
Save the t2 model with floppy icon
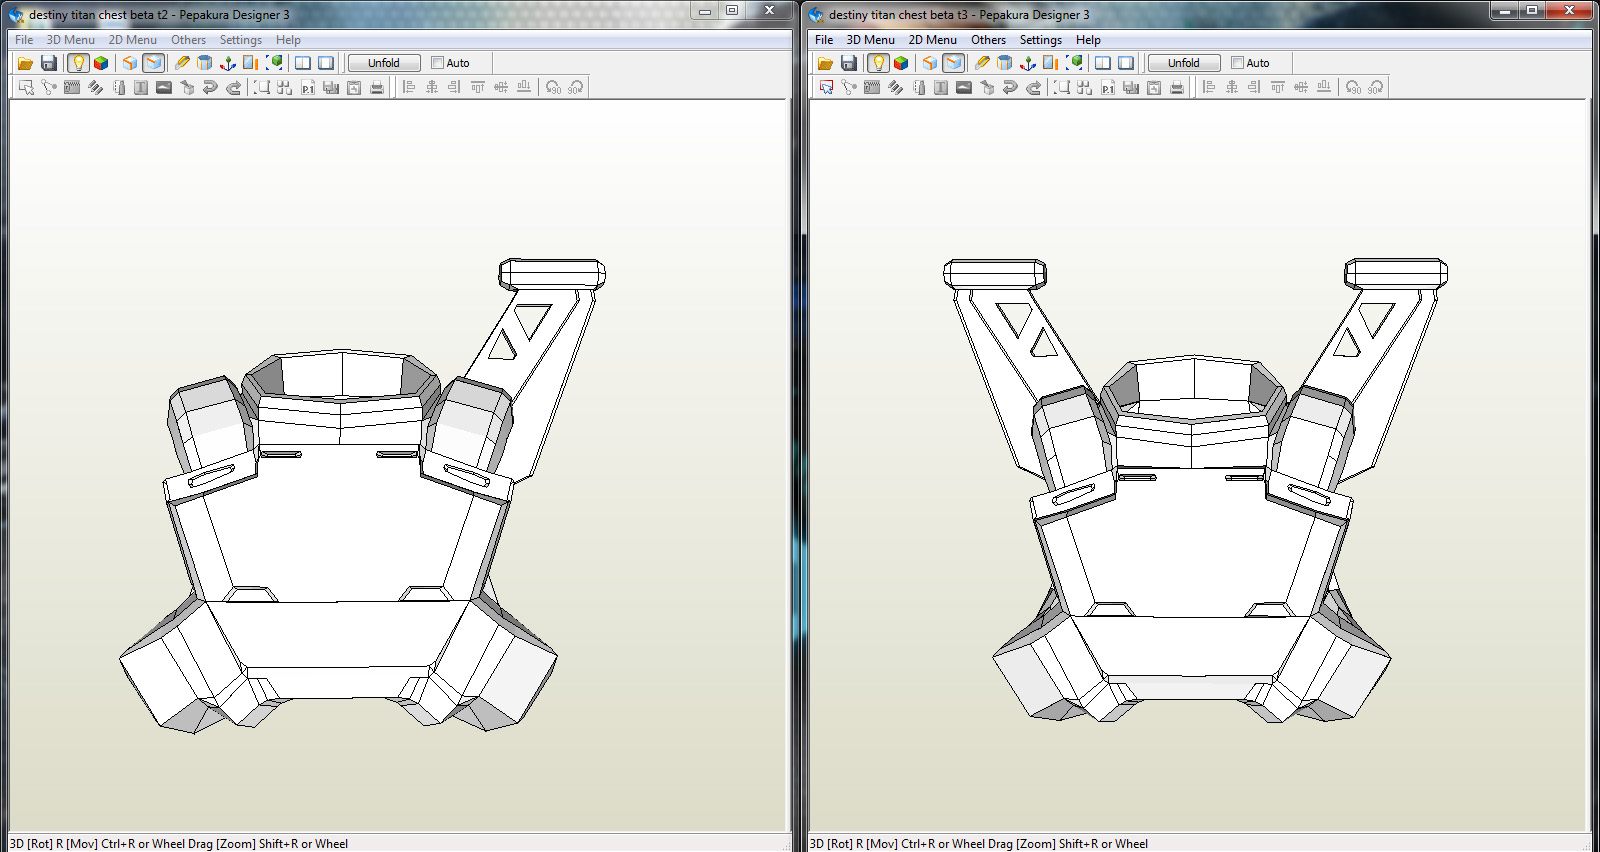pos(48,63)
